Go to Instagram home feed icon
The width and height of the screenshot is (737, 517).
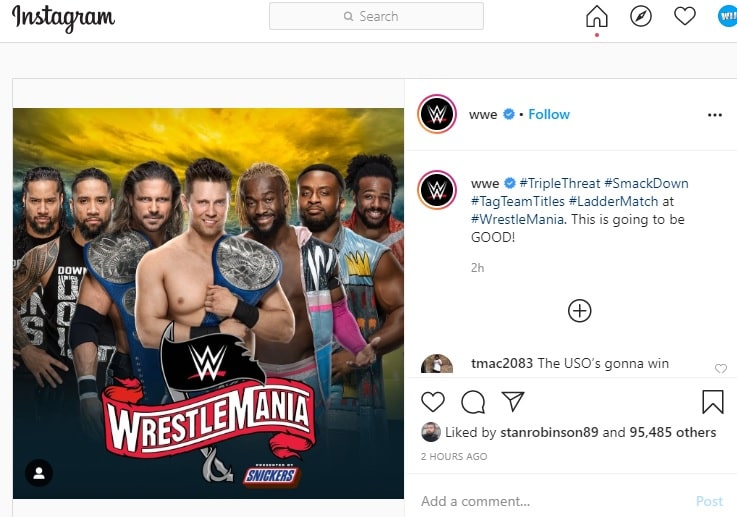tap(596, 17)
